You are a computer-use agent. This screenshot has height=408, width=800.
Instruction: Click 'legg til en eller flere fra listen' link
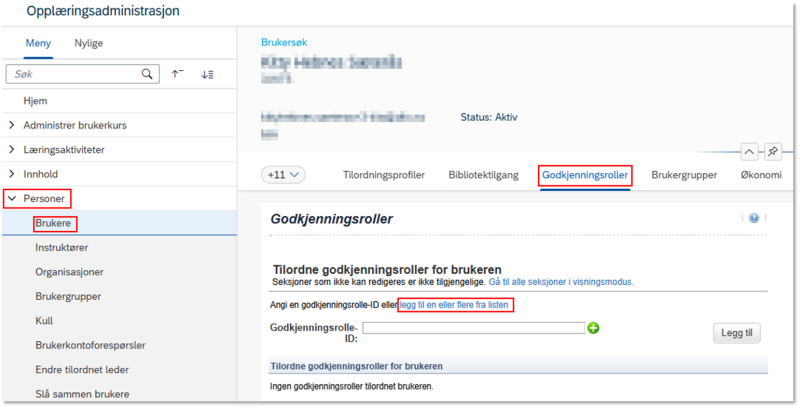tap(454, 305)
